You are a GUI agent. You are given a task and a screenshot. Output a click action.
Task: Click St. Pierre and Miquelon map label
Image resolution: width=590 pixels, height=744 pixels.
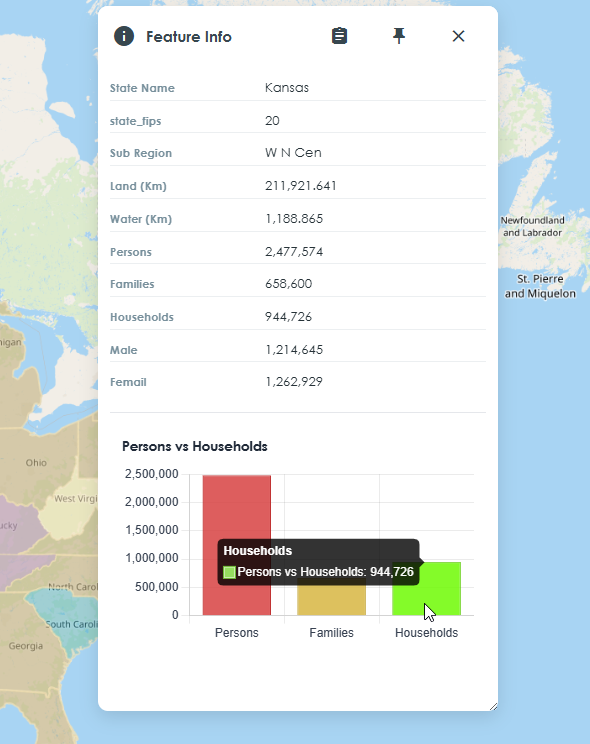point(540,286)
